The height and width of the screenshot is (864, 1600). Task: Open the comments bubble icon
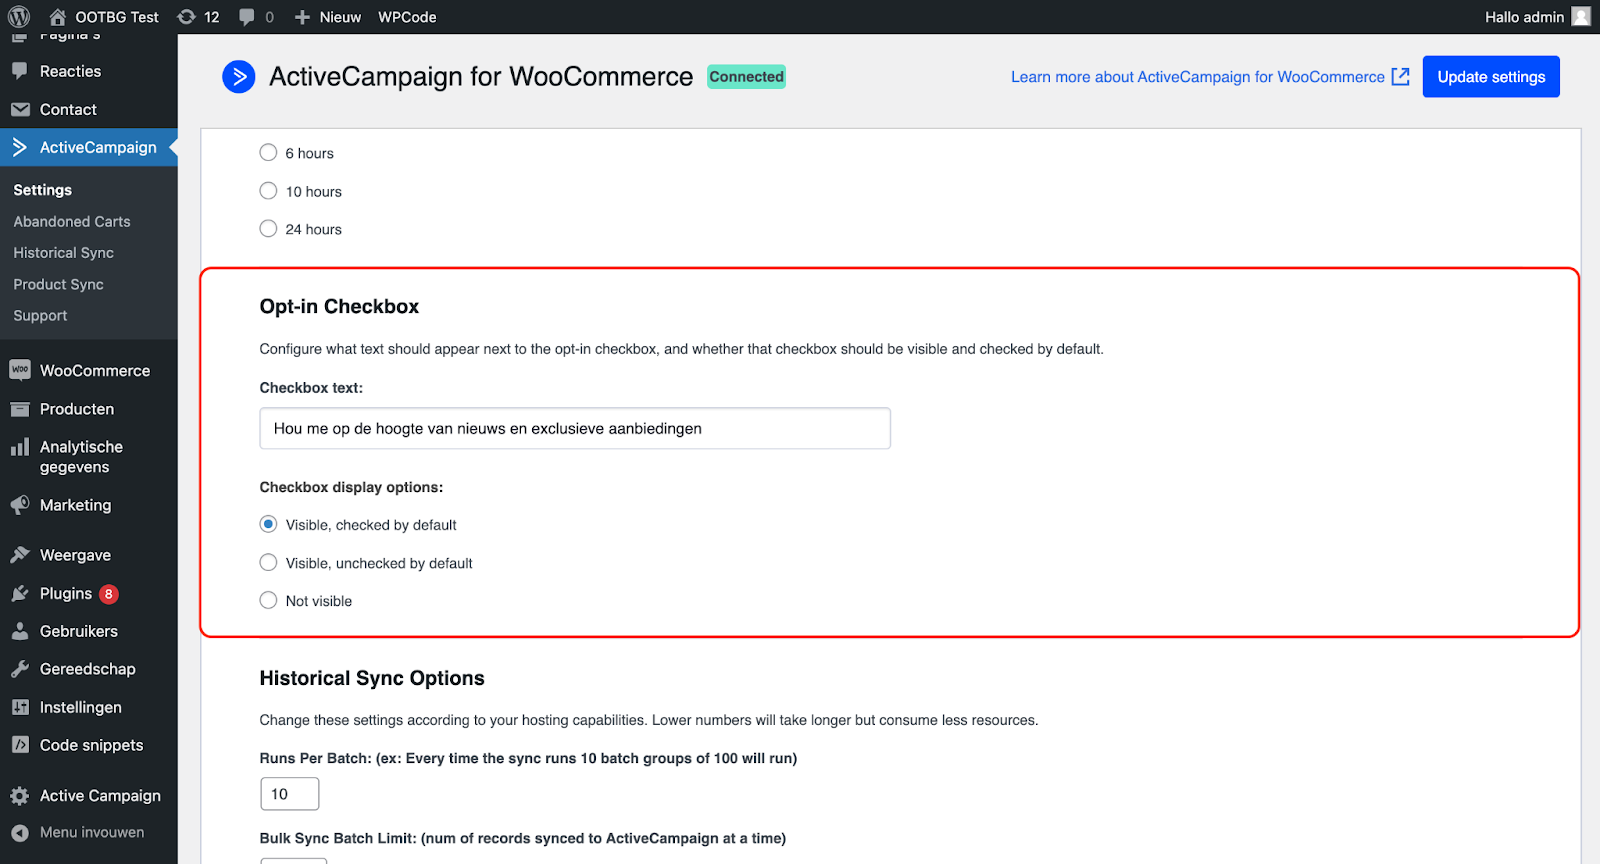(247, 17)
